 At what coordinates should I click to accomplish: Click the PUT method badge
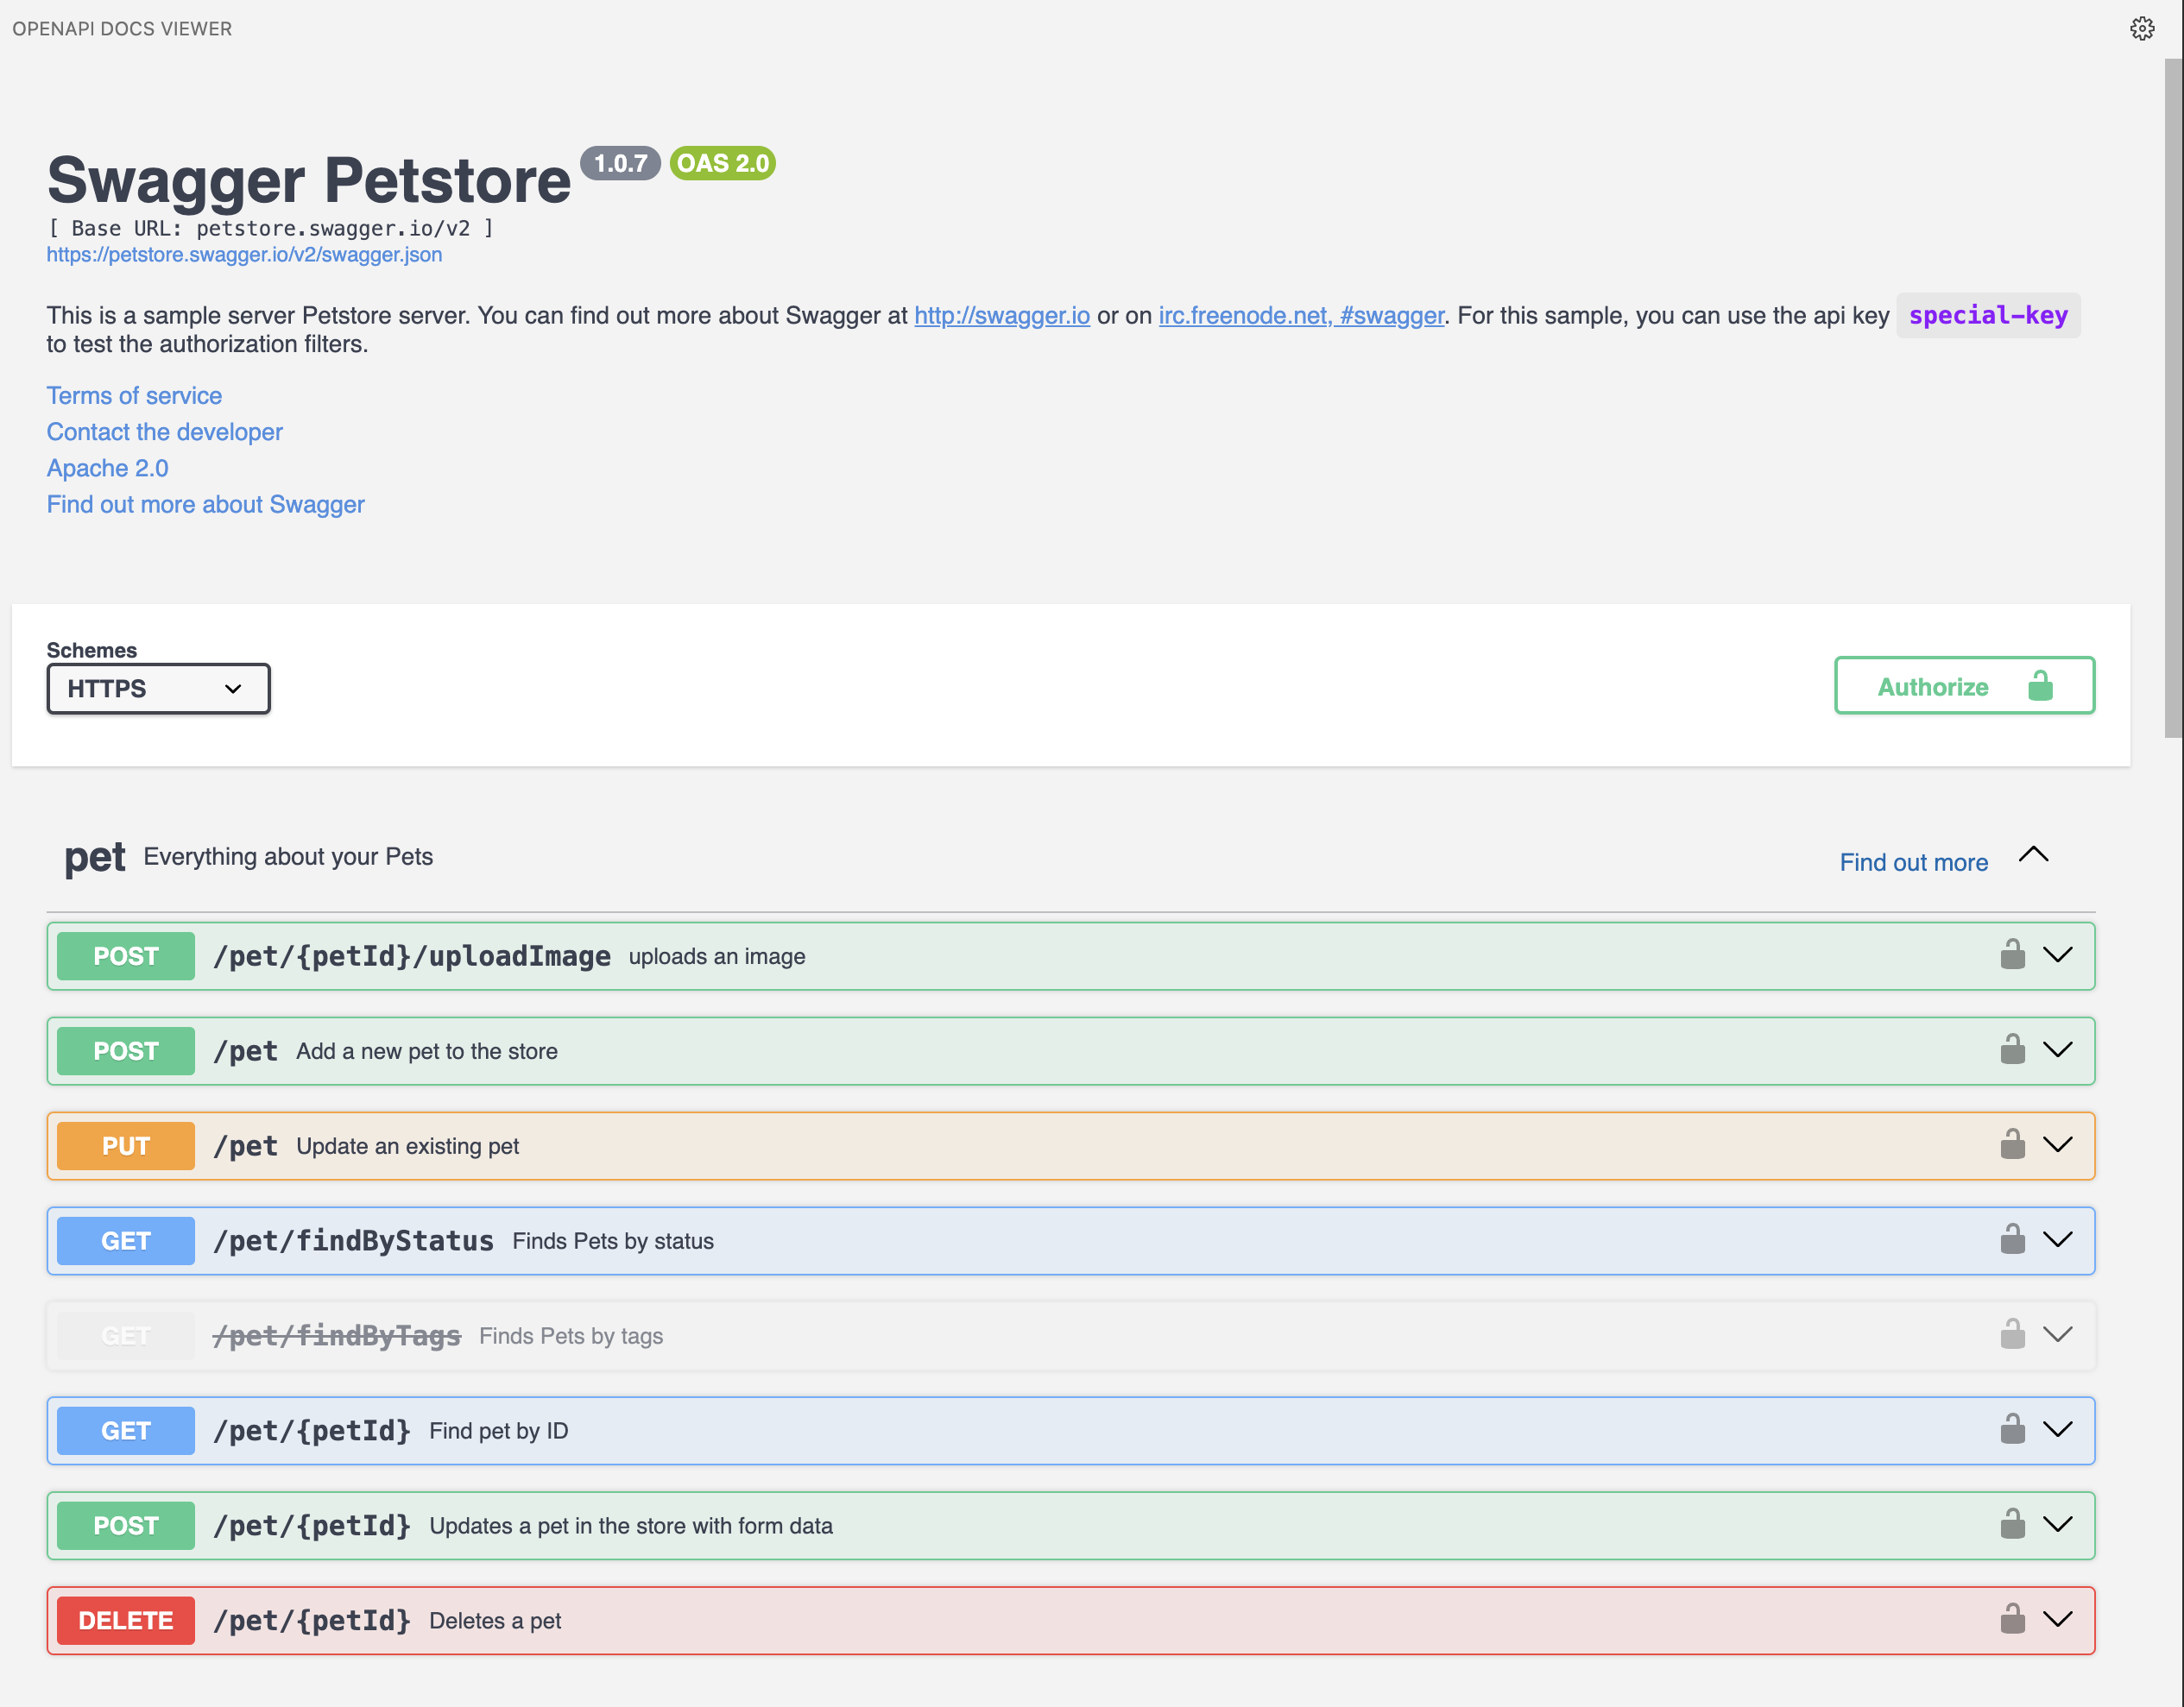[x=126, y=1146]
